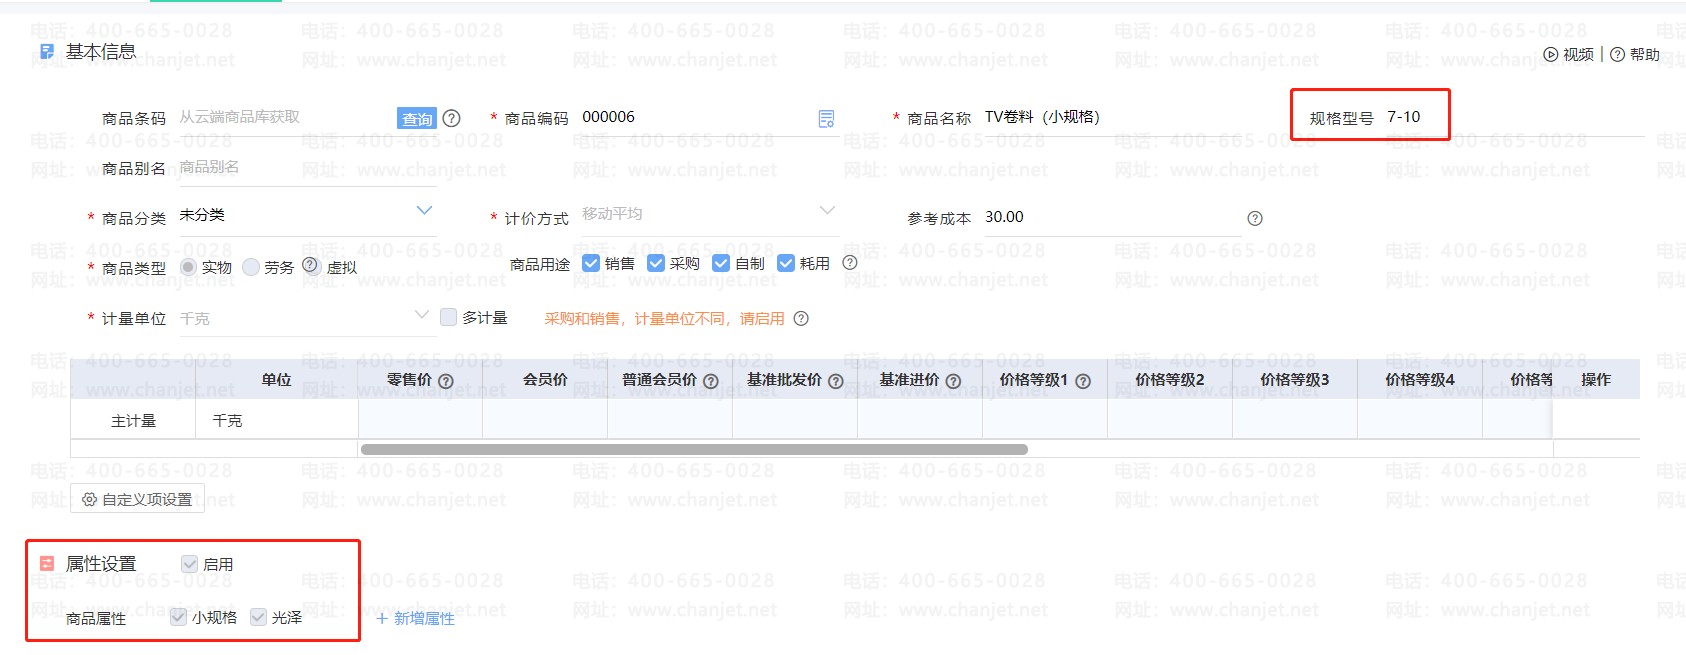1686x655 pixels.
Task: Click the help icon beside 查询
Action: tap(451, 118)
